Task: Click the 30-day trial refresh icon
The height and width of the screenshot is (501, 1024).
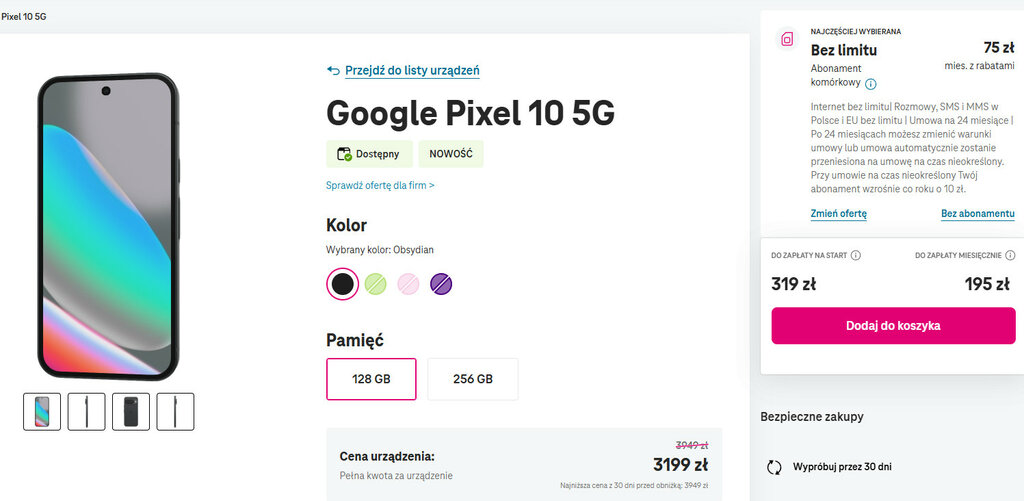Action: [773, 467]
